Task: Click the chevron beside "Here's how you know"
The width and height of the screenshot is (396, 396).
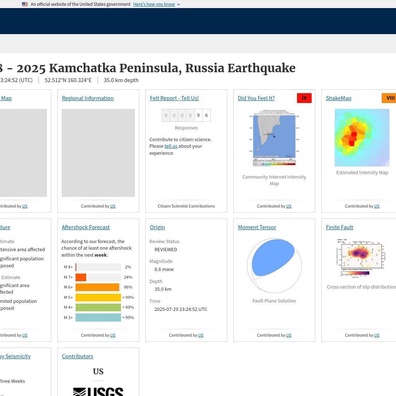Action: click(x=178, y=5)
